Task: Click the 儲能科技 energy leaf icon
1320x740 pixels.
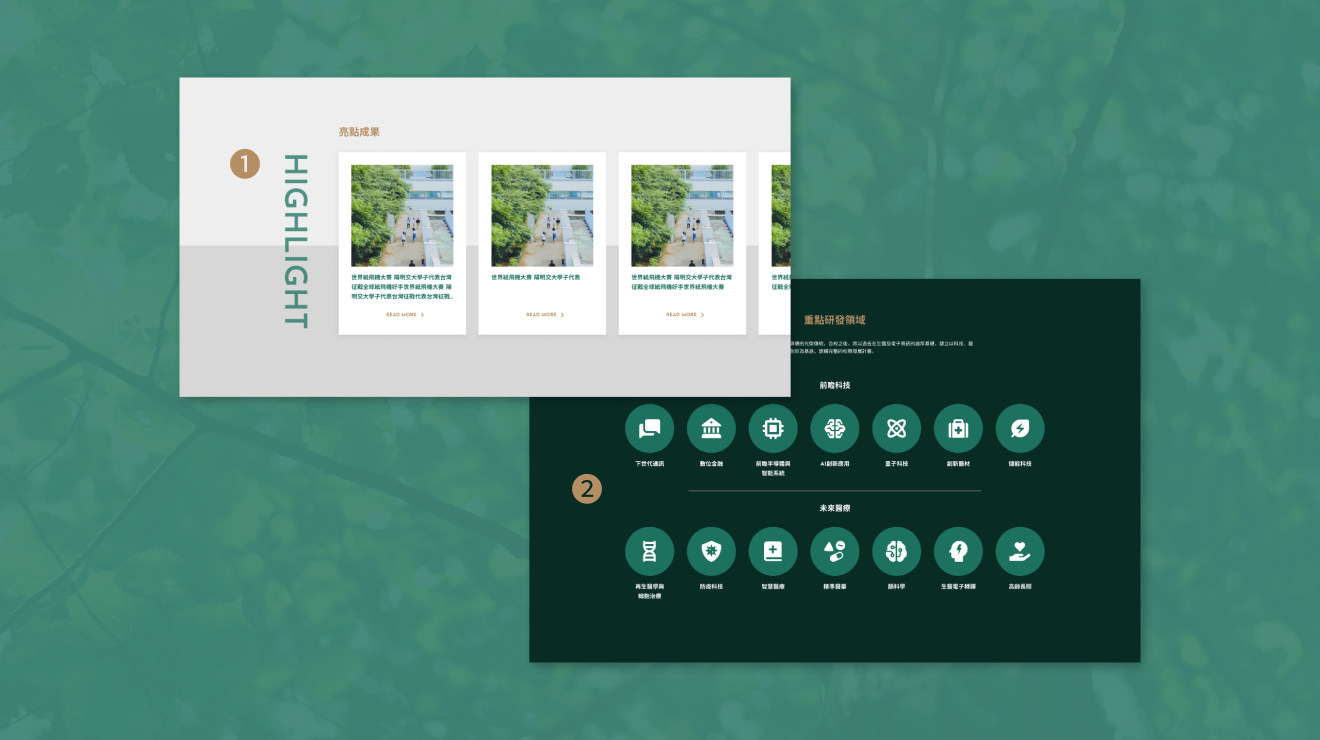Action: [x=1020, y=429]
